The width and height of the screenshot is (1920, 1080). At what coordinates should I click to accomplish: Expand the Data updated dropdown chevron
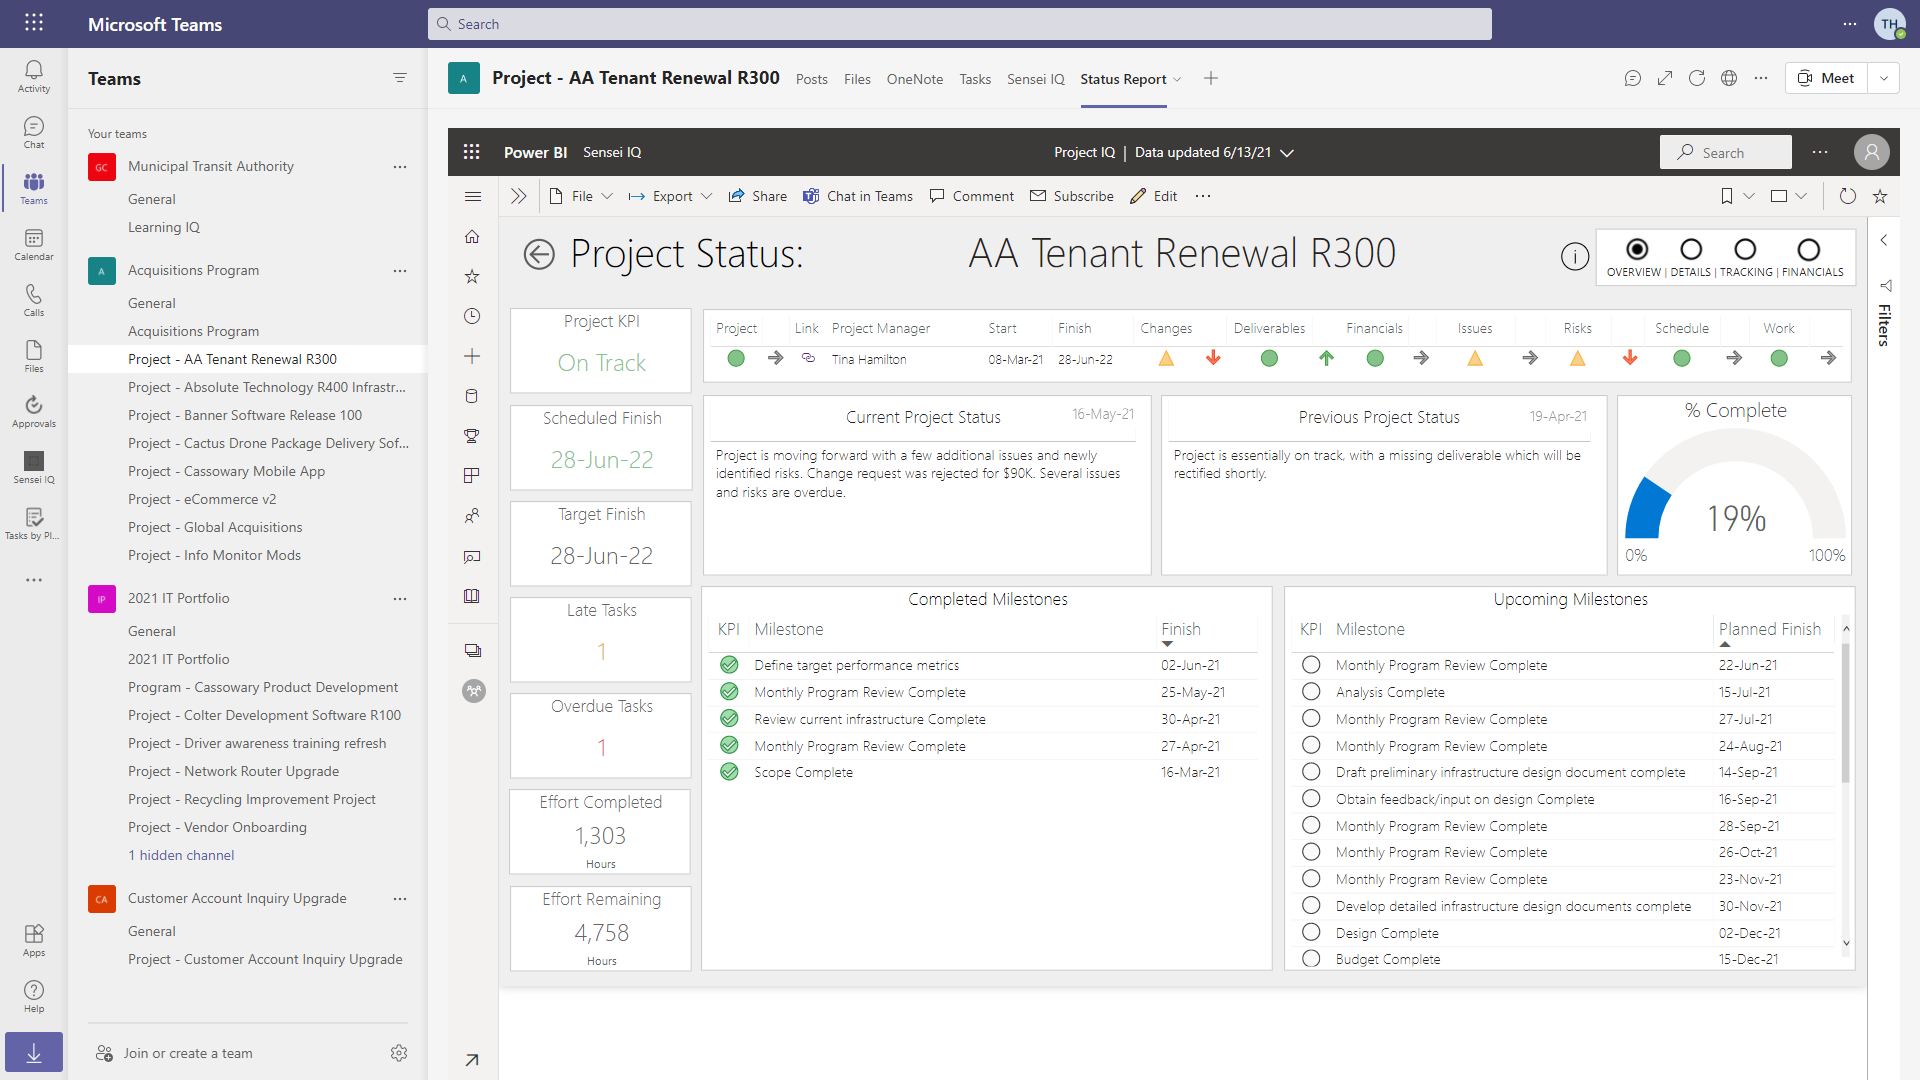(1287, 153)
